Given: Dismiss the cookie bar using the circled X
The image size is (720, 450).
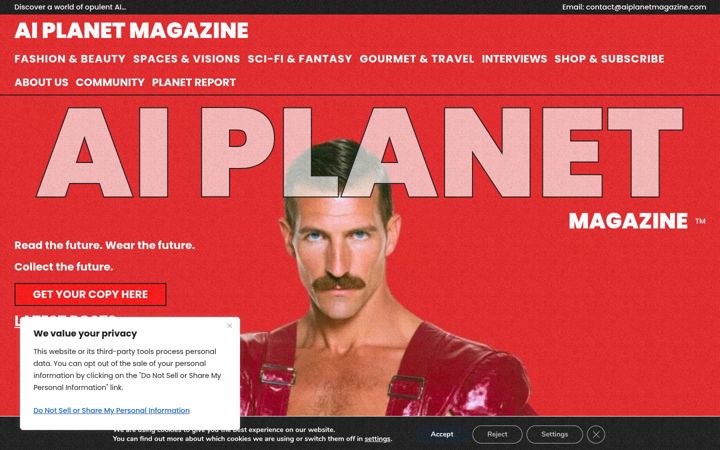Looking at the screenshot, I should point(596,434).
